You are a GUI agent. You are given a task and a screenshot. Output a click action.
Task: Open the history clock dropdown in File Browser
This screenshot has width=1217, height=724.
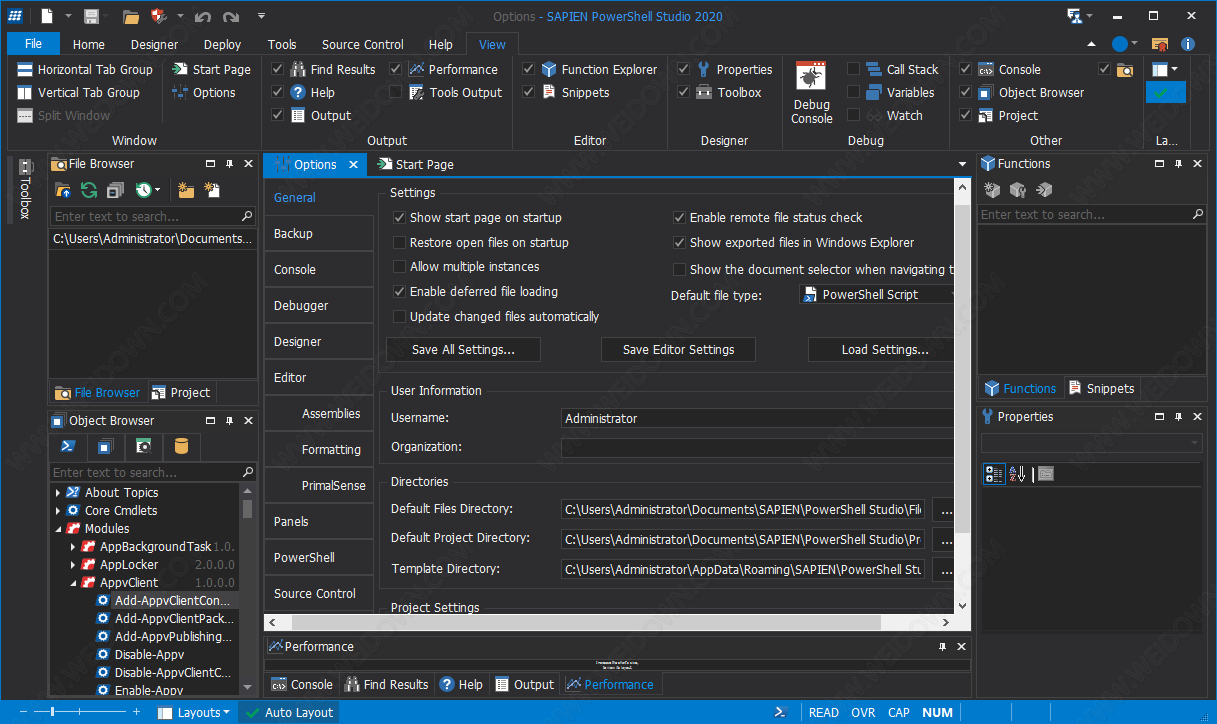149,190
